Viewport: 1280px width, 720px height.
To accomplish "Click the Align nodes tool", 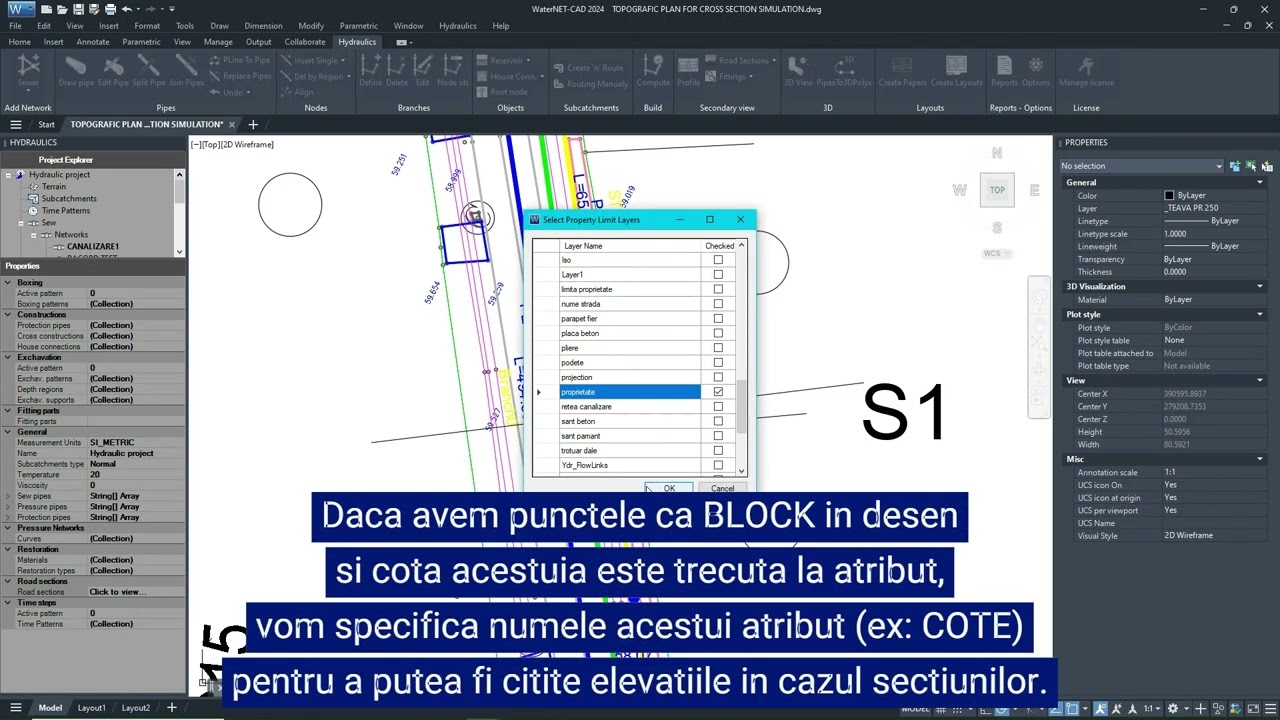I will pyautogui.click(x=297, y=92).
